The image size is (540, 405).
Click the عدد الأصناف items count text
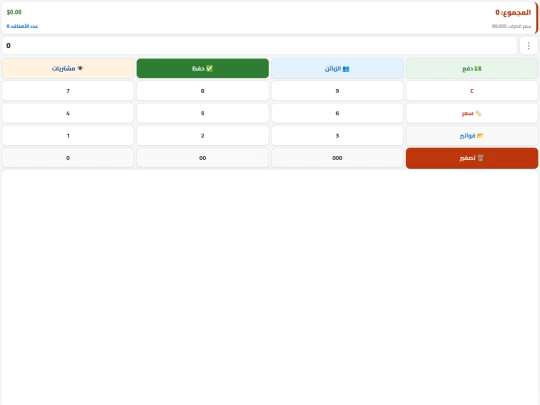coord(22,26)
